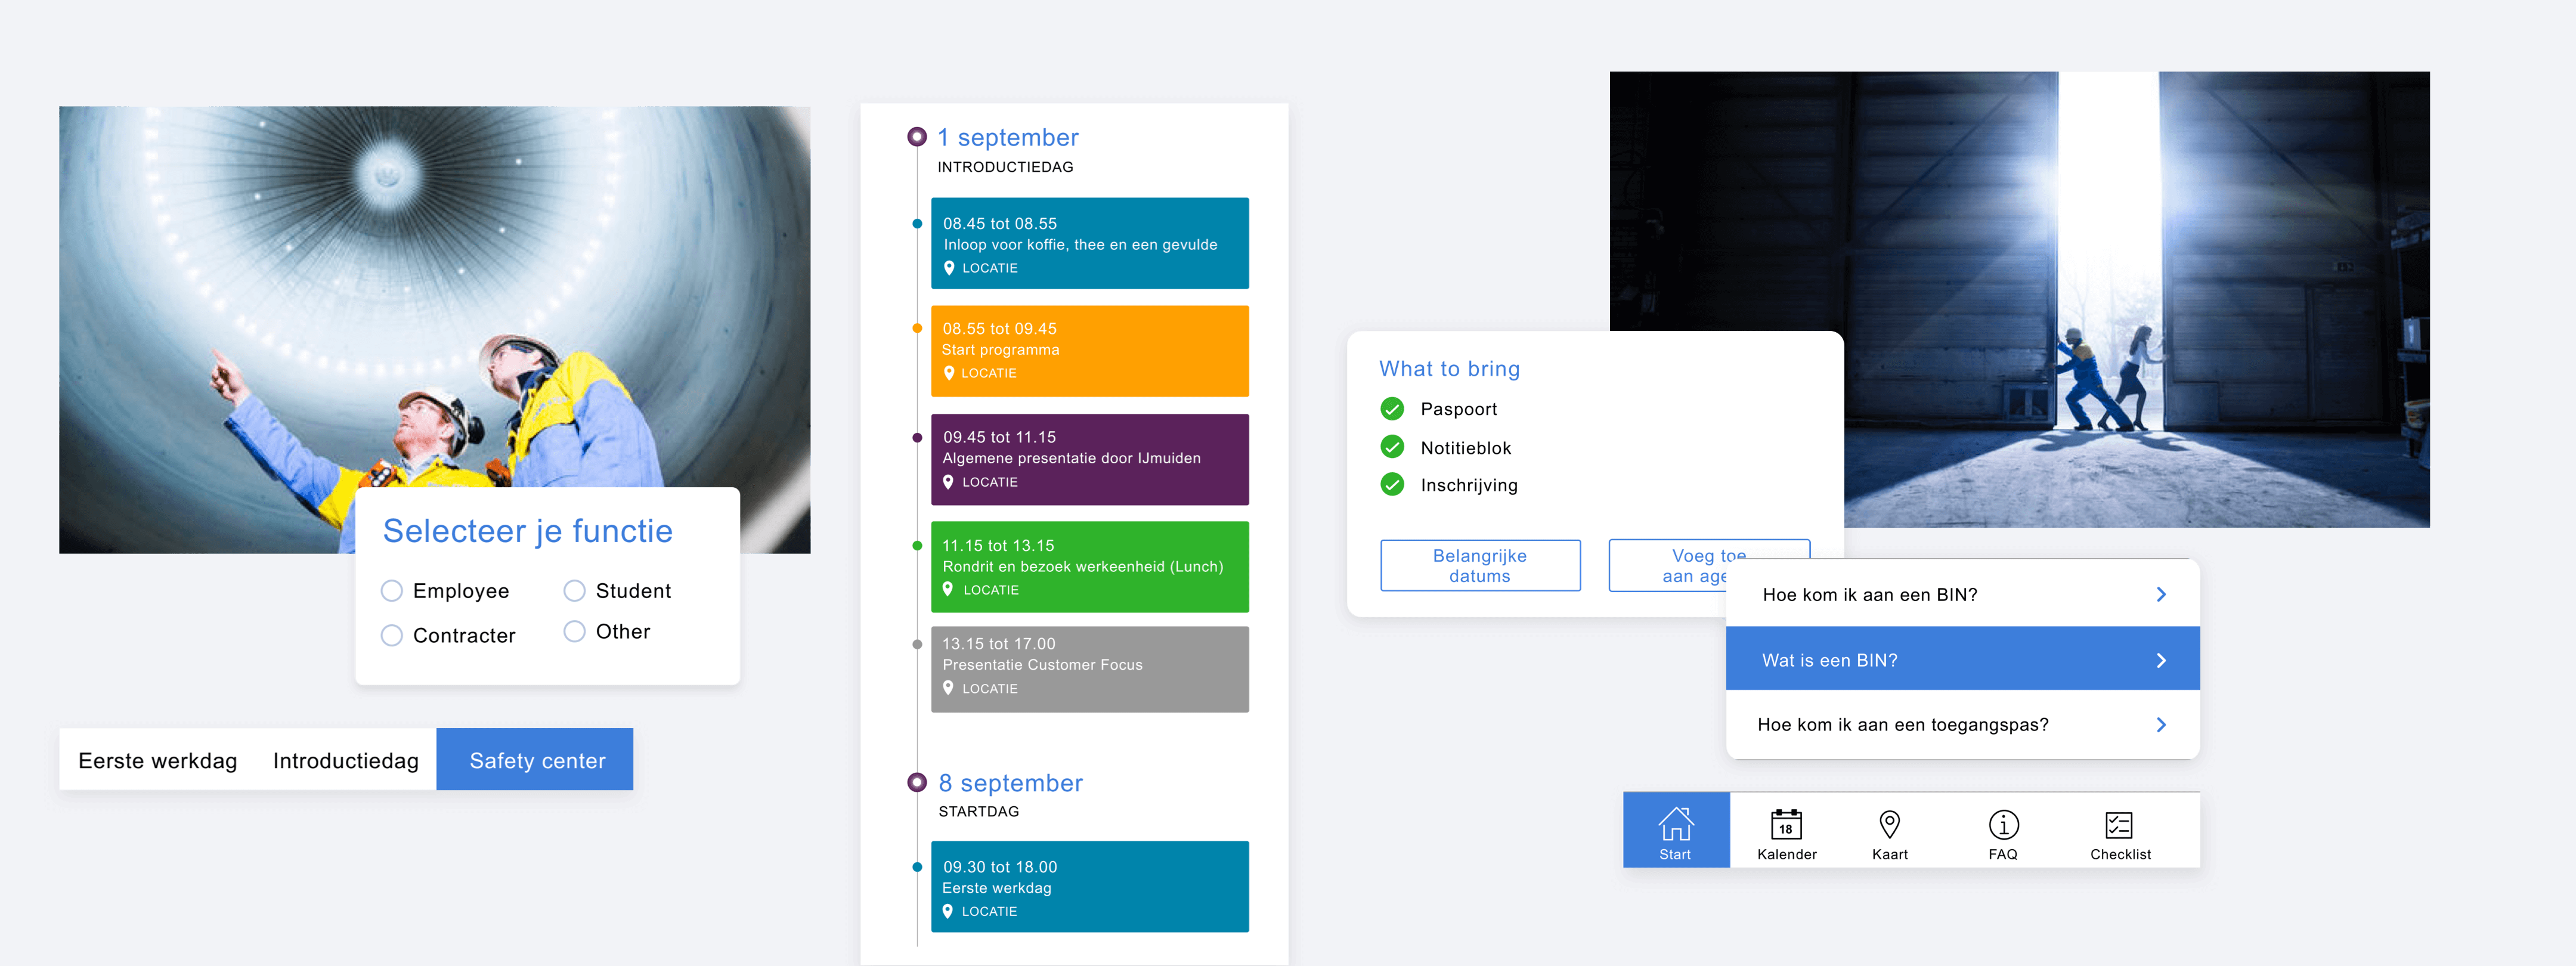This screenshot has height=966, width=2576.
Task: Open the Kalender calendar icon
Action: click(1786, 825)
